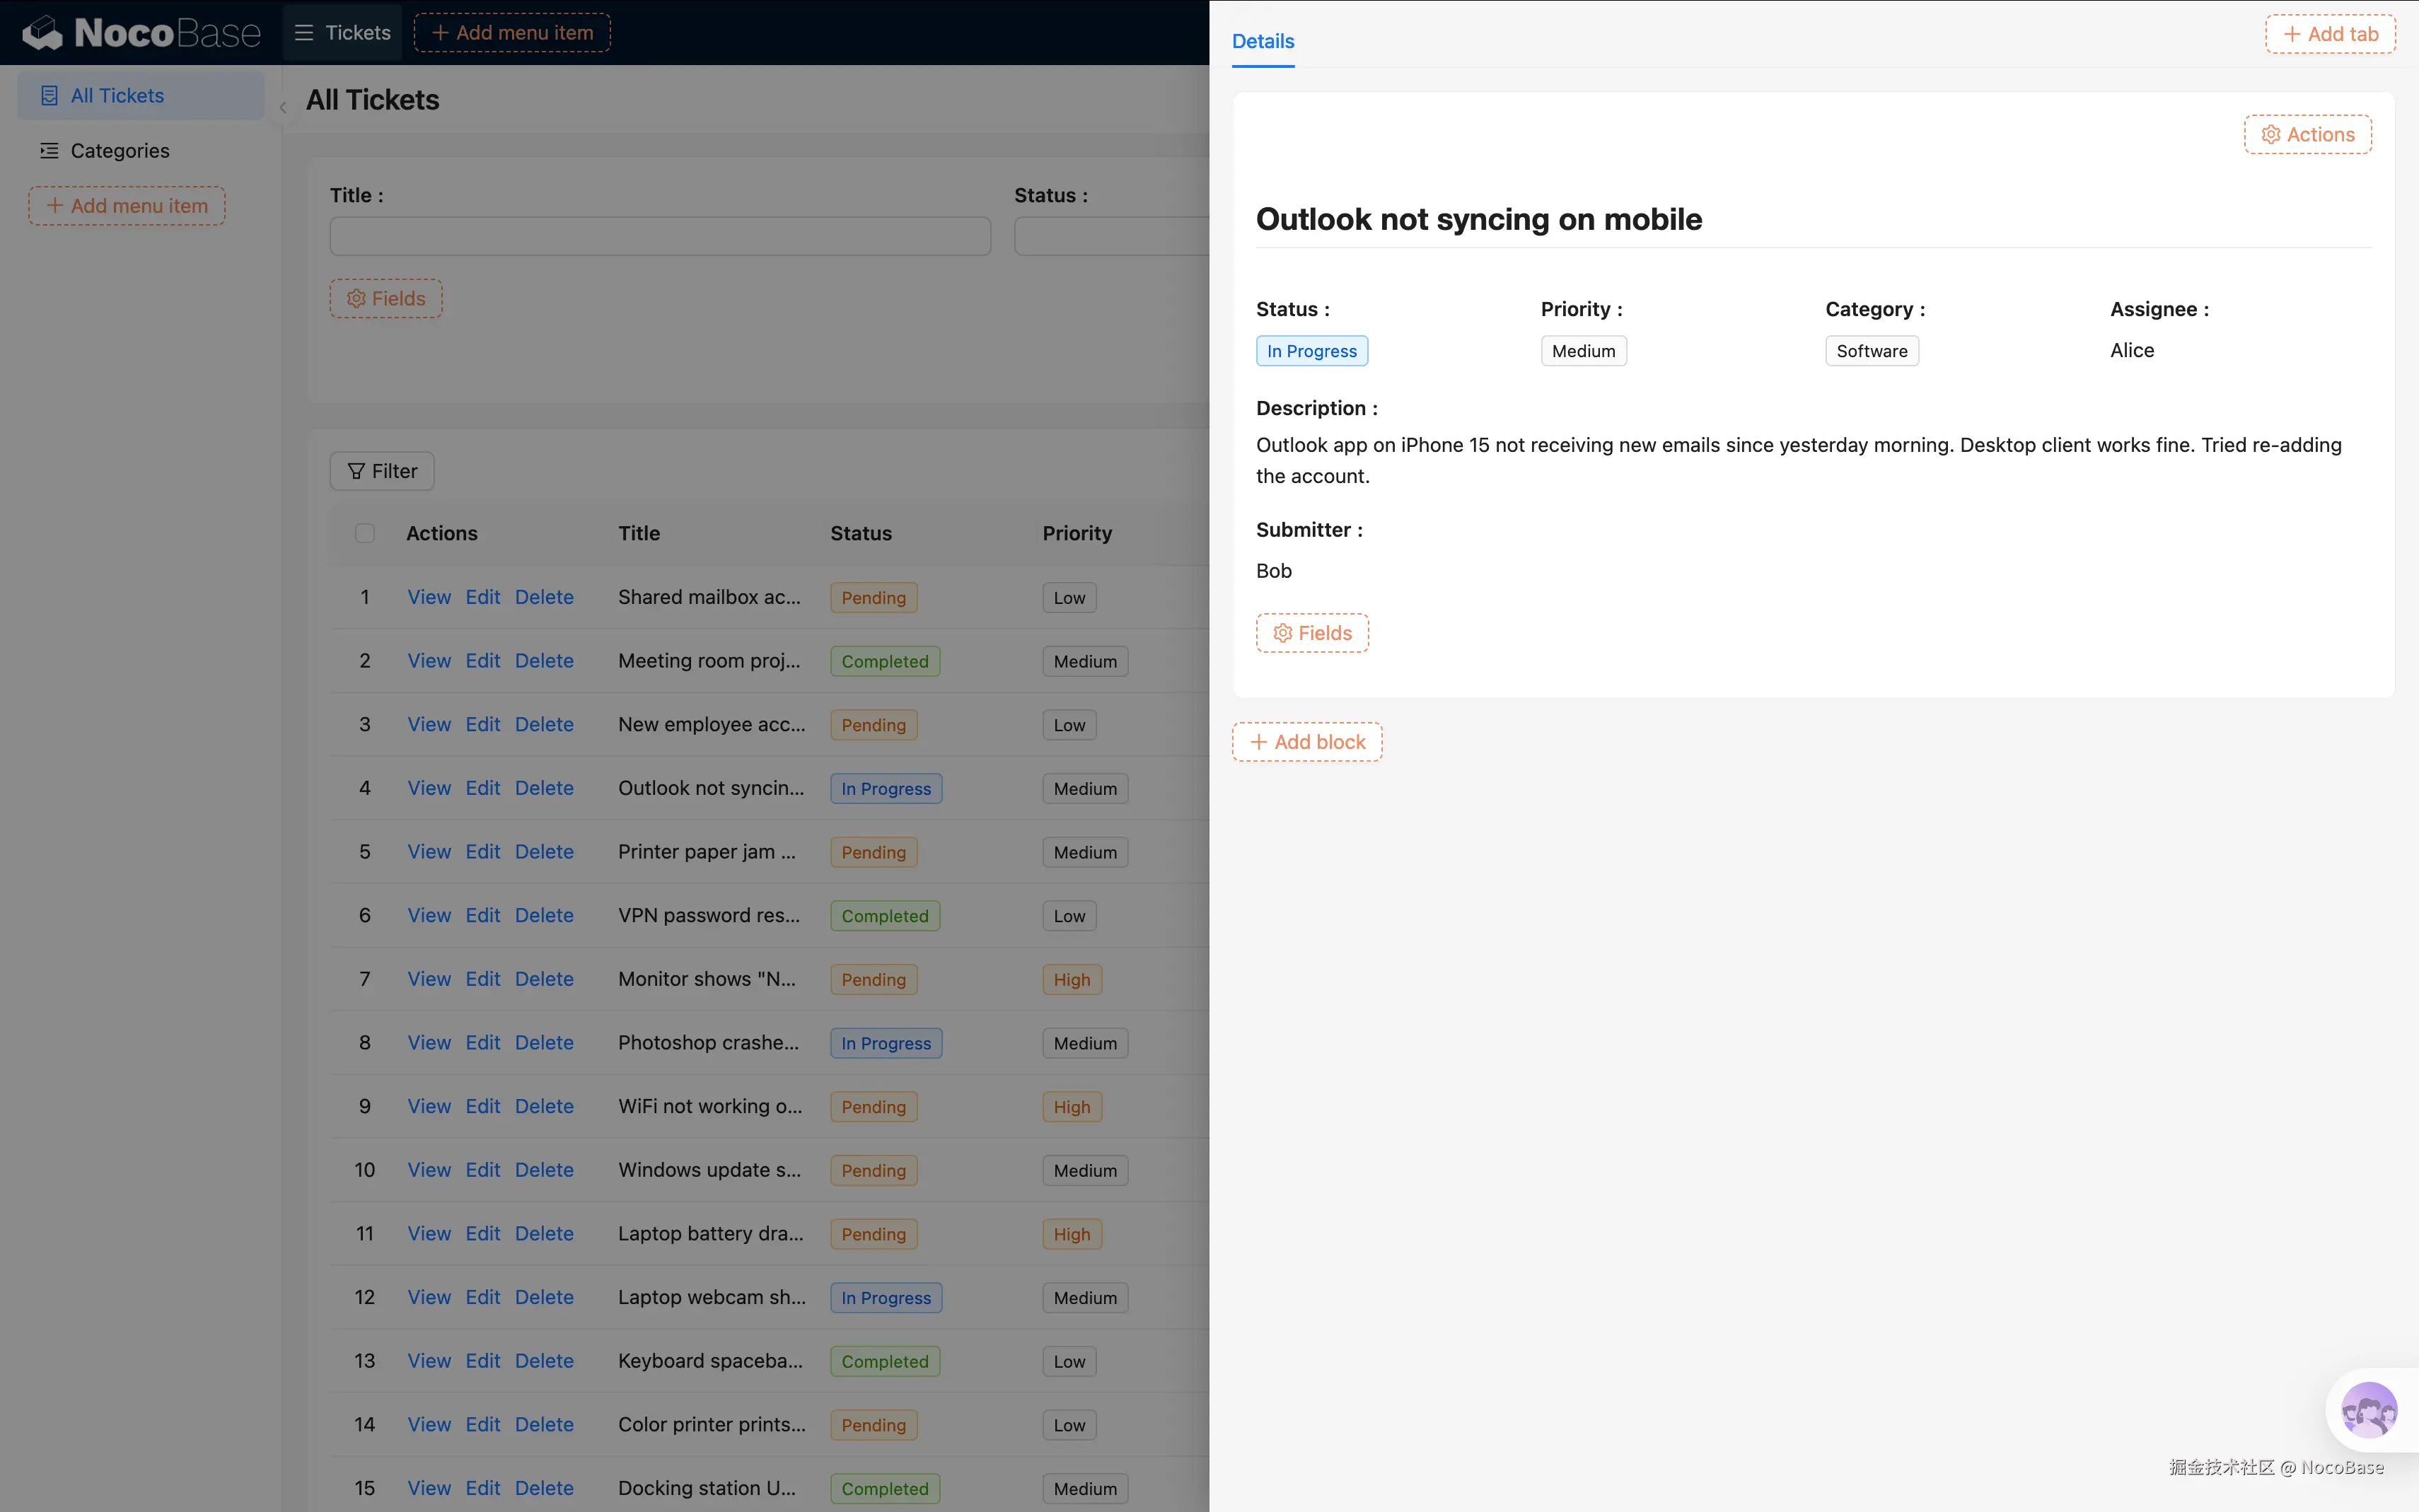This screenshot has width=2419, height=1512.
Task: Click assignee name Alice
Action: coord(2132,351)
